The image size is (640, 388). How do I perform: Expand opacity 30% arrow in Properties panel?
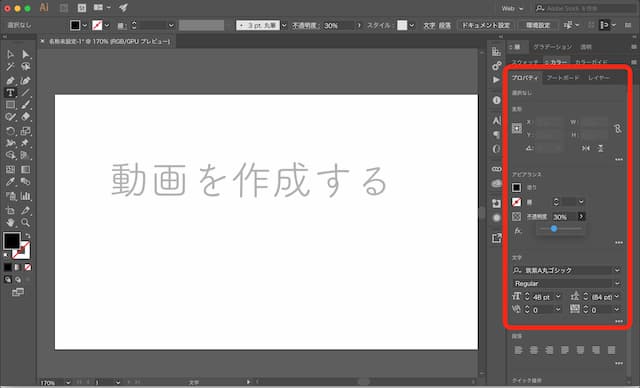[x=581, y=217]
